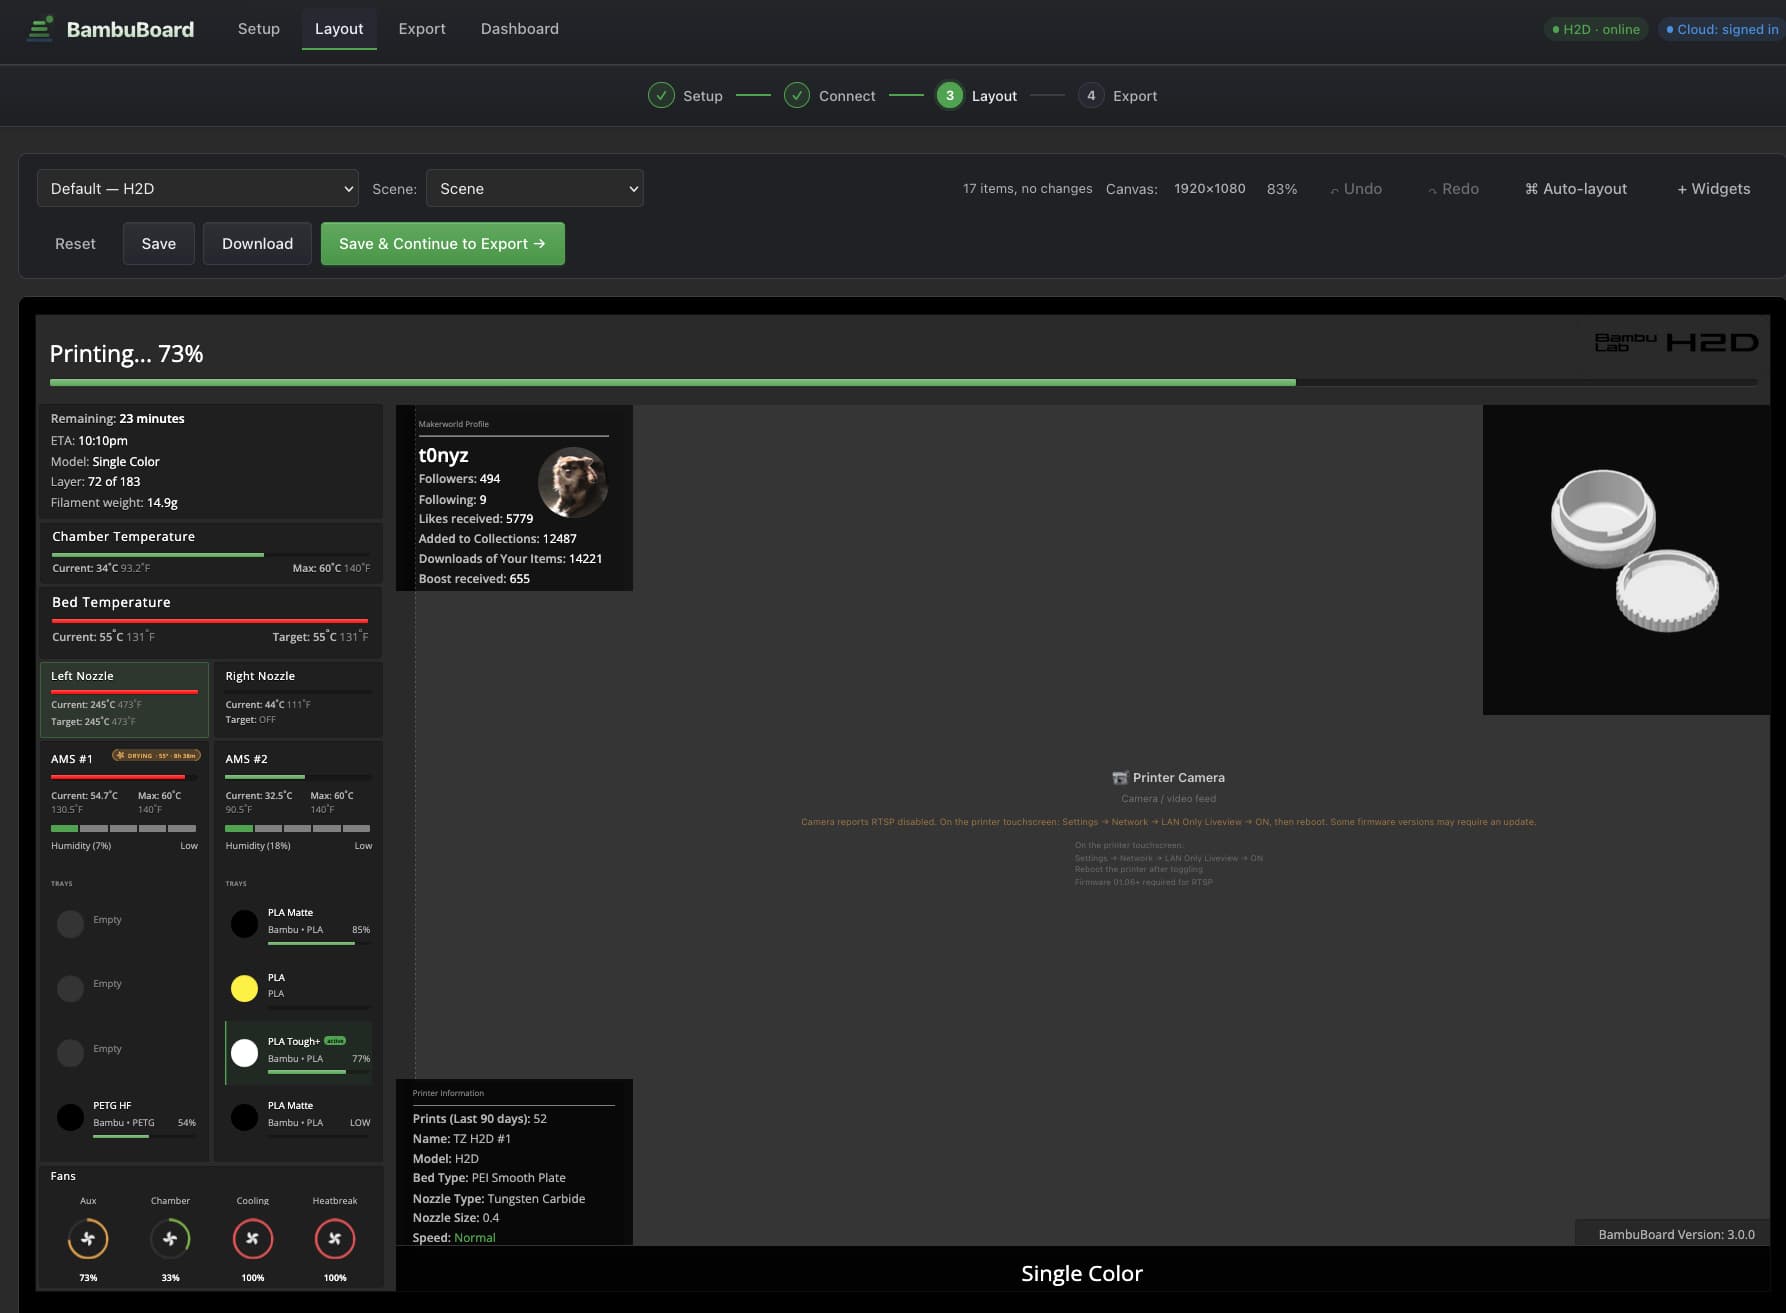The image size is (1786, 1313).
Task: Click the Cooling fan icon
Action: pyautogui.click(x=253, y=1239)
